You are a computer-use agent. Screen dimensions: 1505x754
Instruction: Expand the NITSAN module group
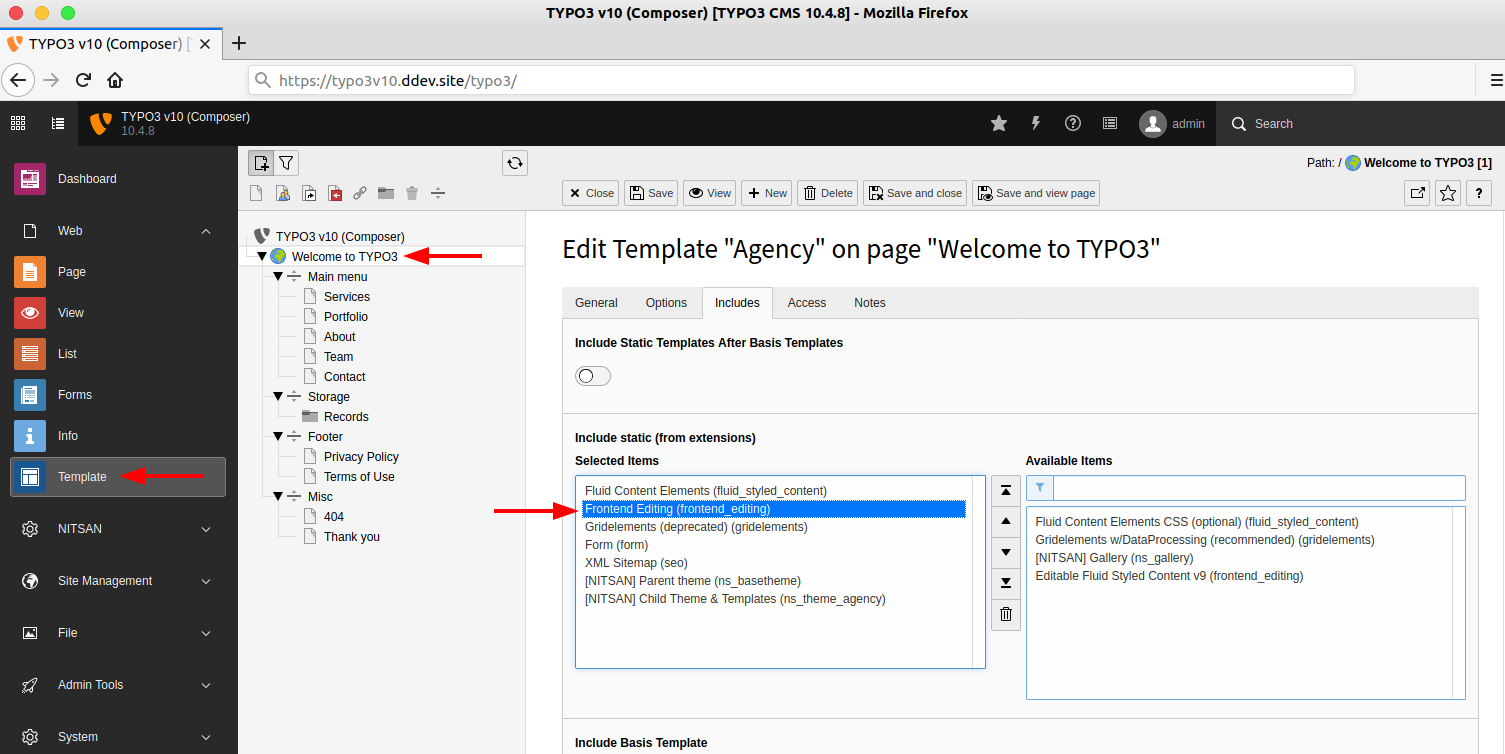click(x=206, y=529)
